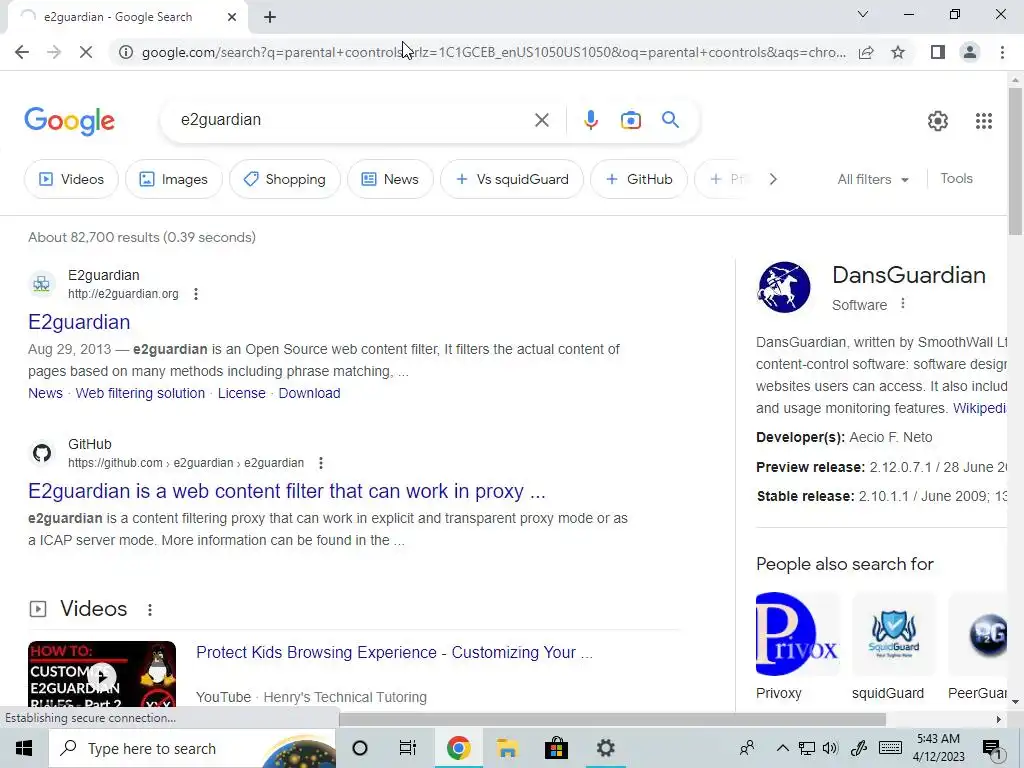Open License sitelink
The width and height of the screenshot is (1024, 768).
242,393
